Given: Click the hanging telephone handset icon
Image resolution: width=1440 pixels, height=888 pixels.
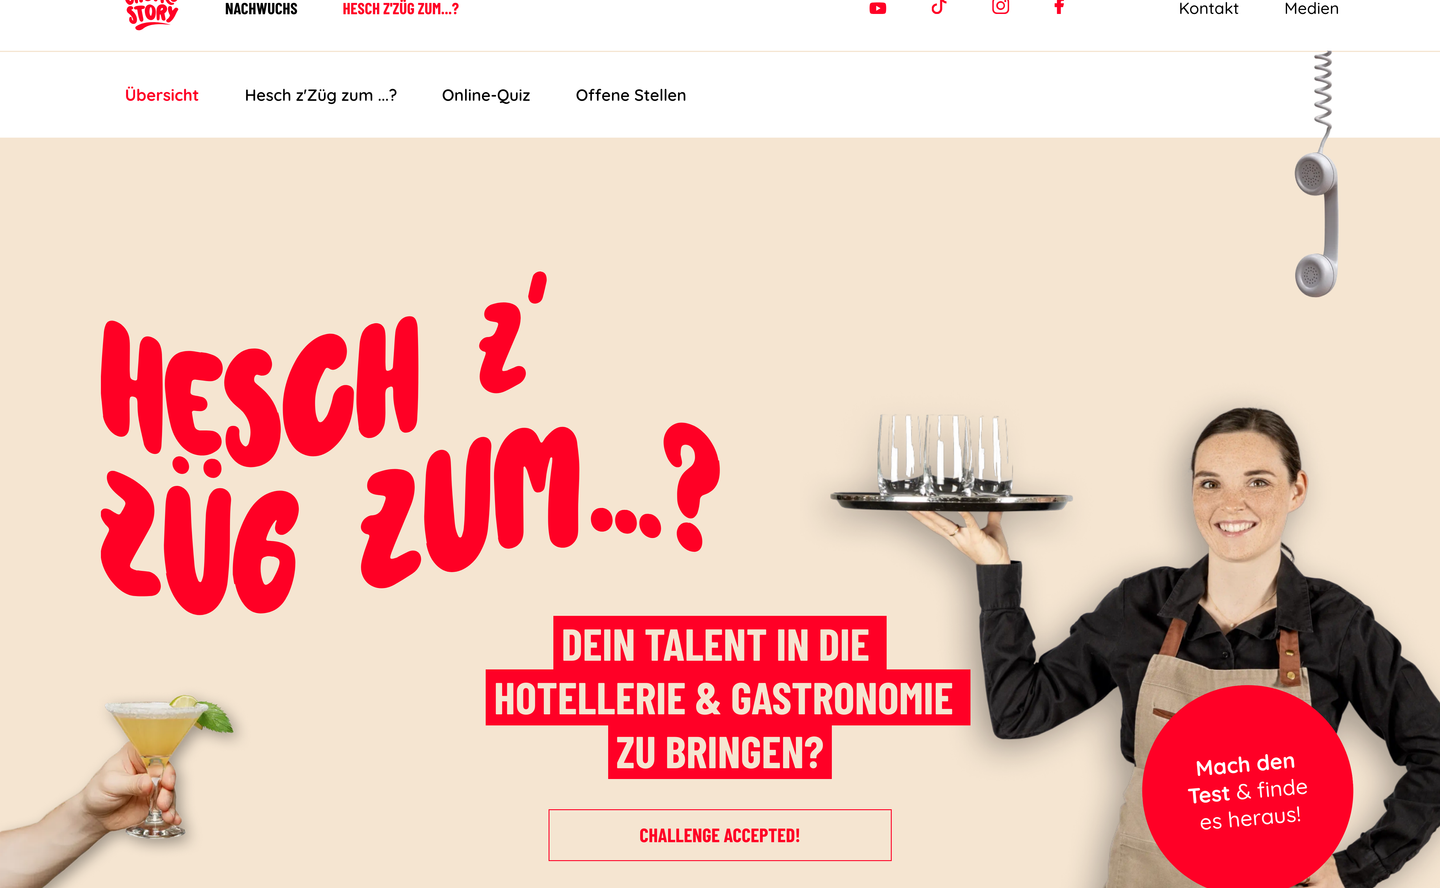Looking at the screenshot, I should tap(1319, 175).
